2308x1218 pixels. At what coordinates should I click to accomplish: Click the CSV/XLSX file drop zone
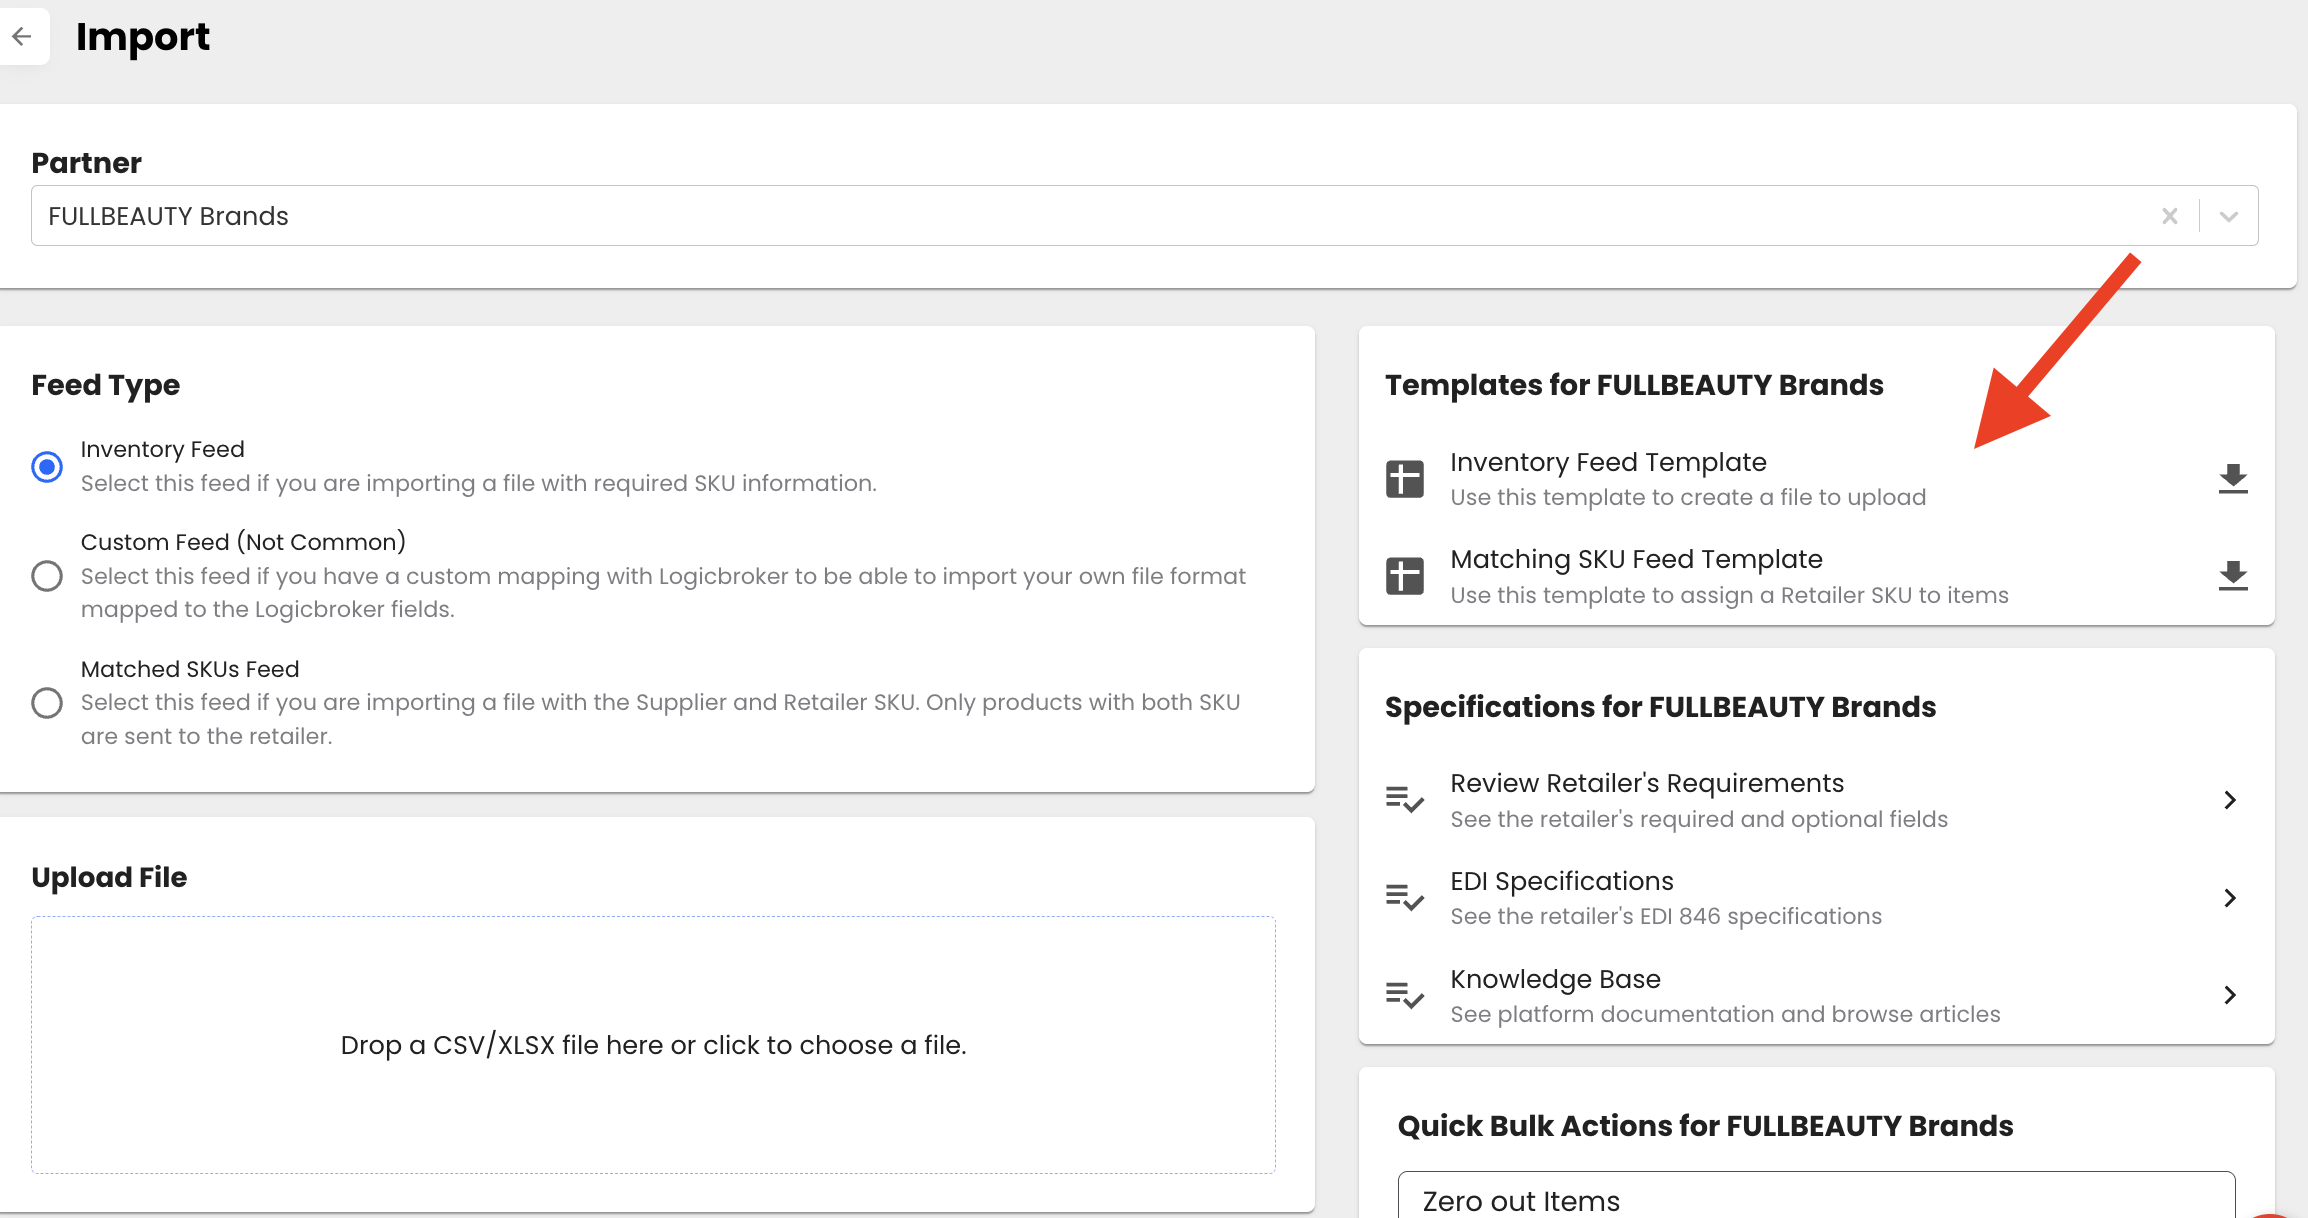tap(653, 1045)
